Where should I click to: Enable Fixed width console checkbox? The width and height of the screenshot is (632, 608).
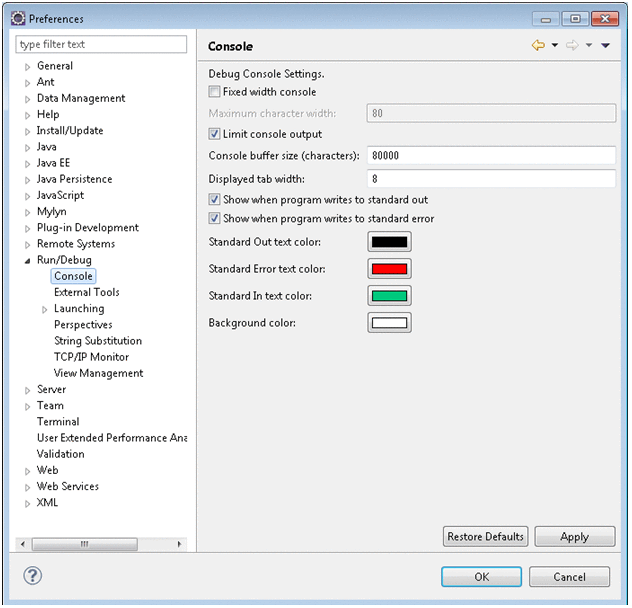pyautogui.click(x=215, y=92)
